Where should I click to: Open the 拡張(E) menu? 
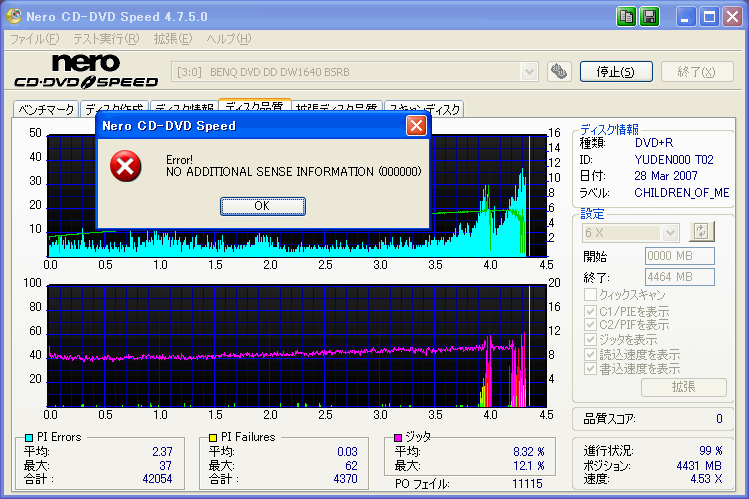tap(172, 39)
